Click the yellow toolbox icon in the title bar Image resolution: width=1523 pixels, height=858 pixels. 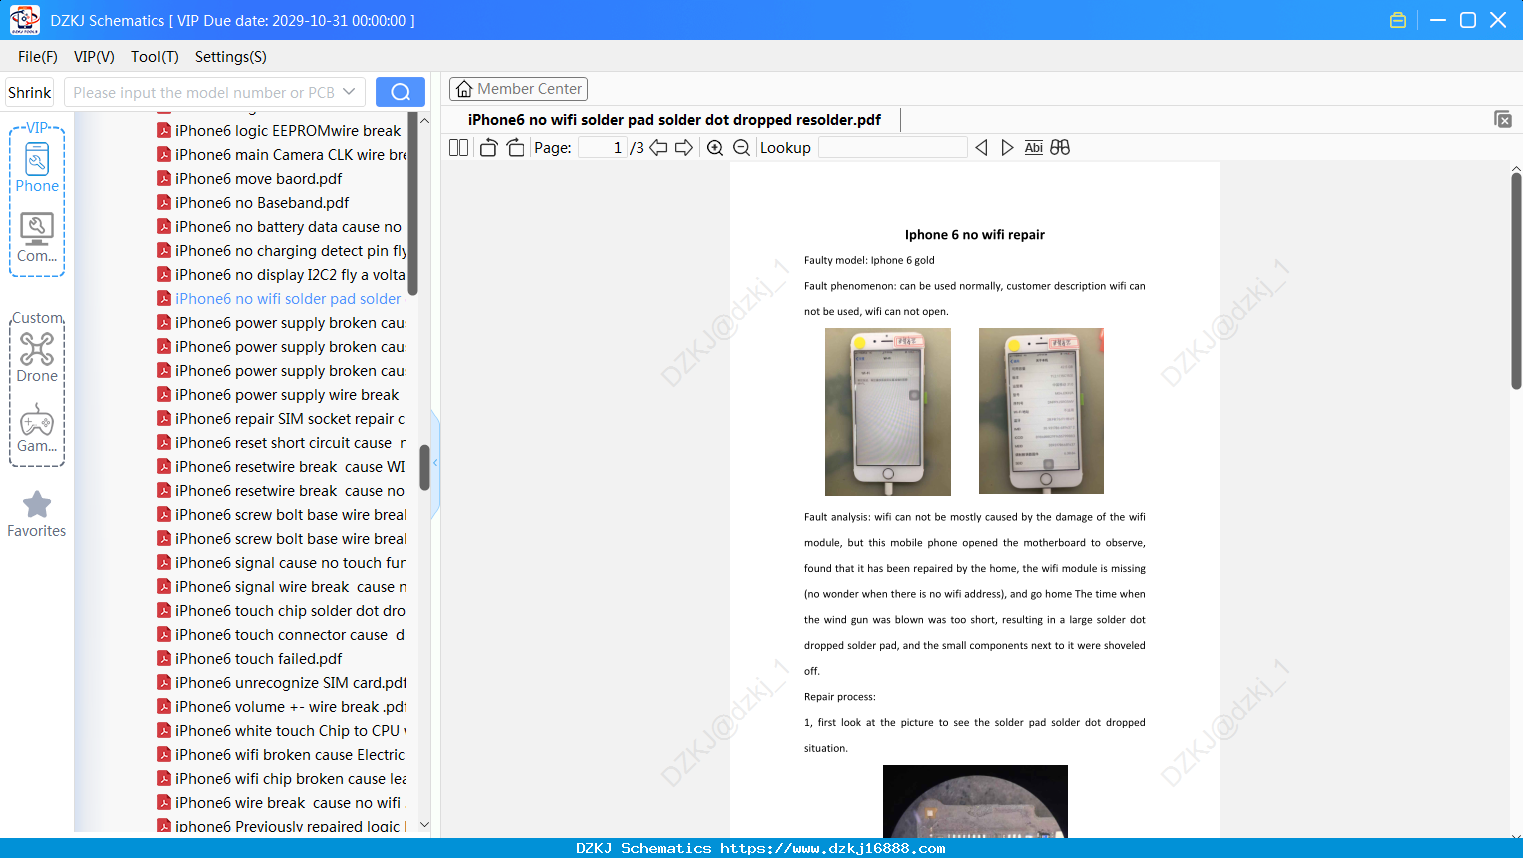(1398, 20)
